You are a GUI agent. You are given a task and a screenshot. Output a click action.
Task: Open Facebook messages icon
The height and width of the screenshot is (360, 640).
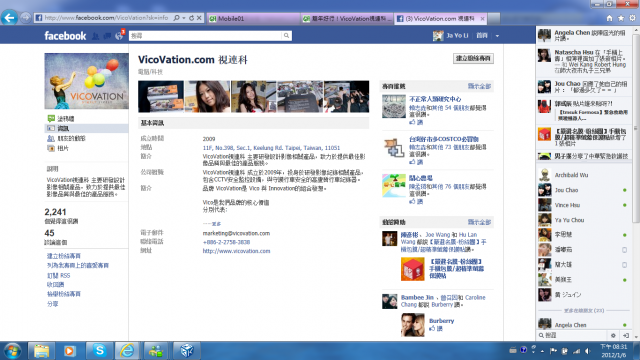107,36
